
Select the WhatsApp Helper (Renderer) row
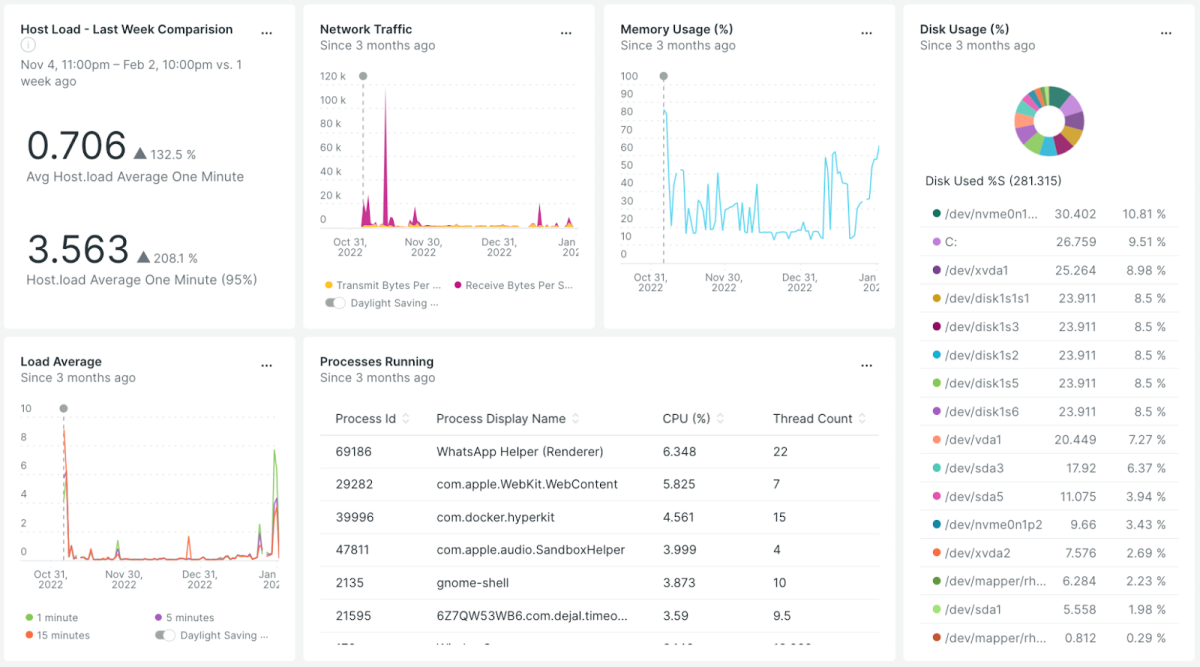click(519, 452)
